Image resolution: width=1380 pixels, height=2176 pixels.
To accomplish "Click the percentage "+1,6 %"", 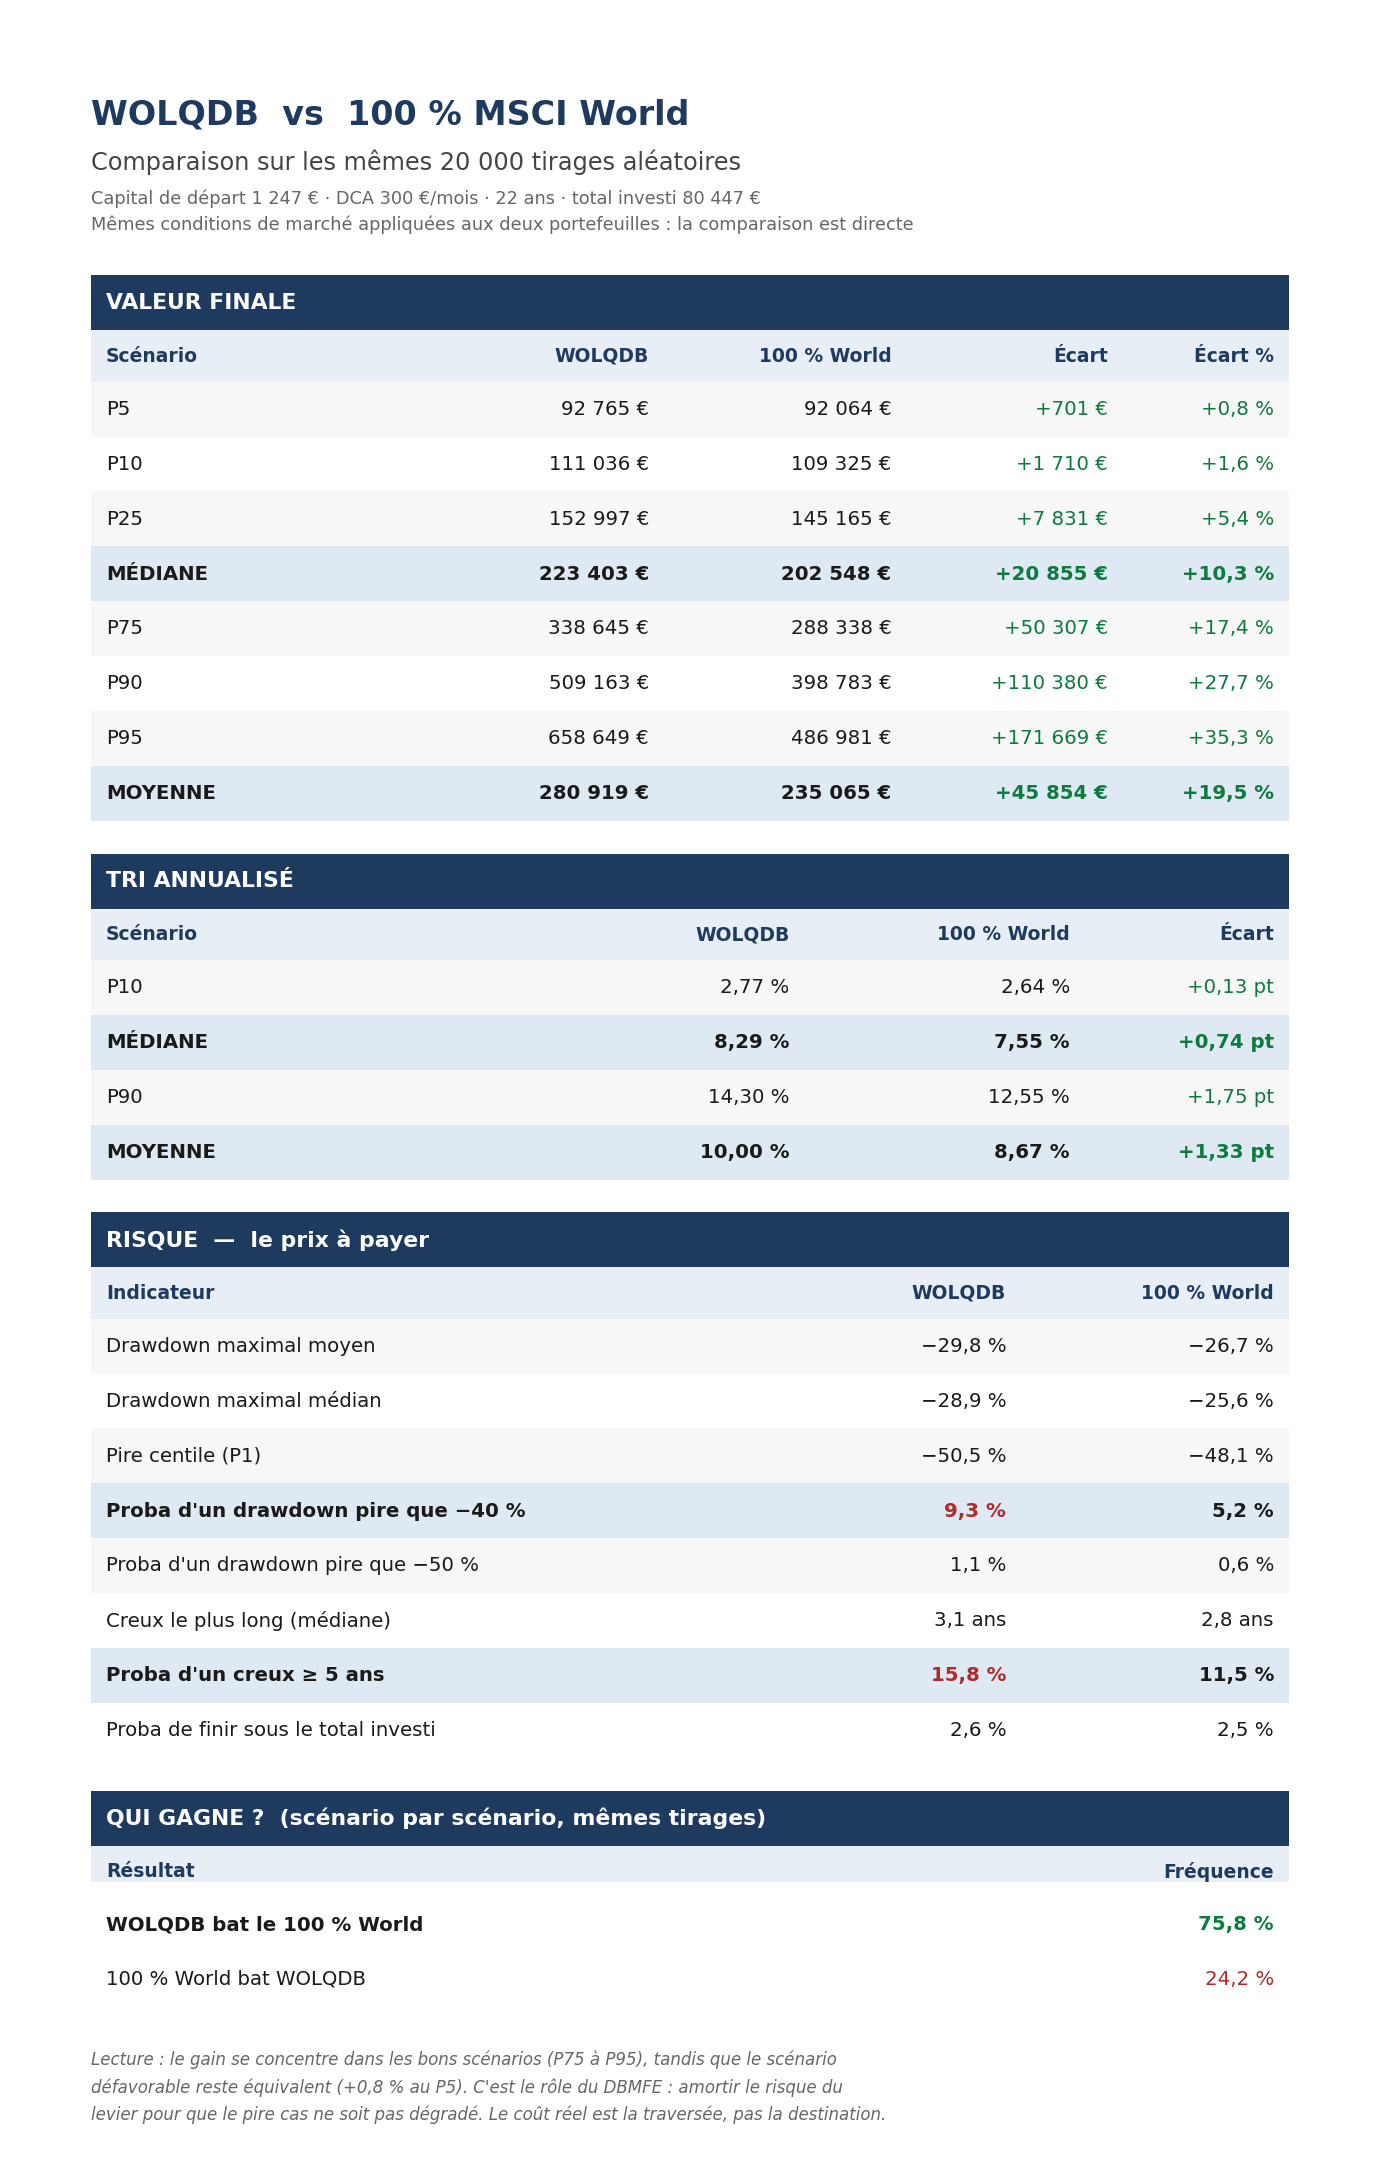I will pyautogui.click(x=1237, y=464).
